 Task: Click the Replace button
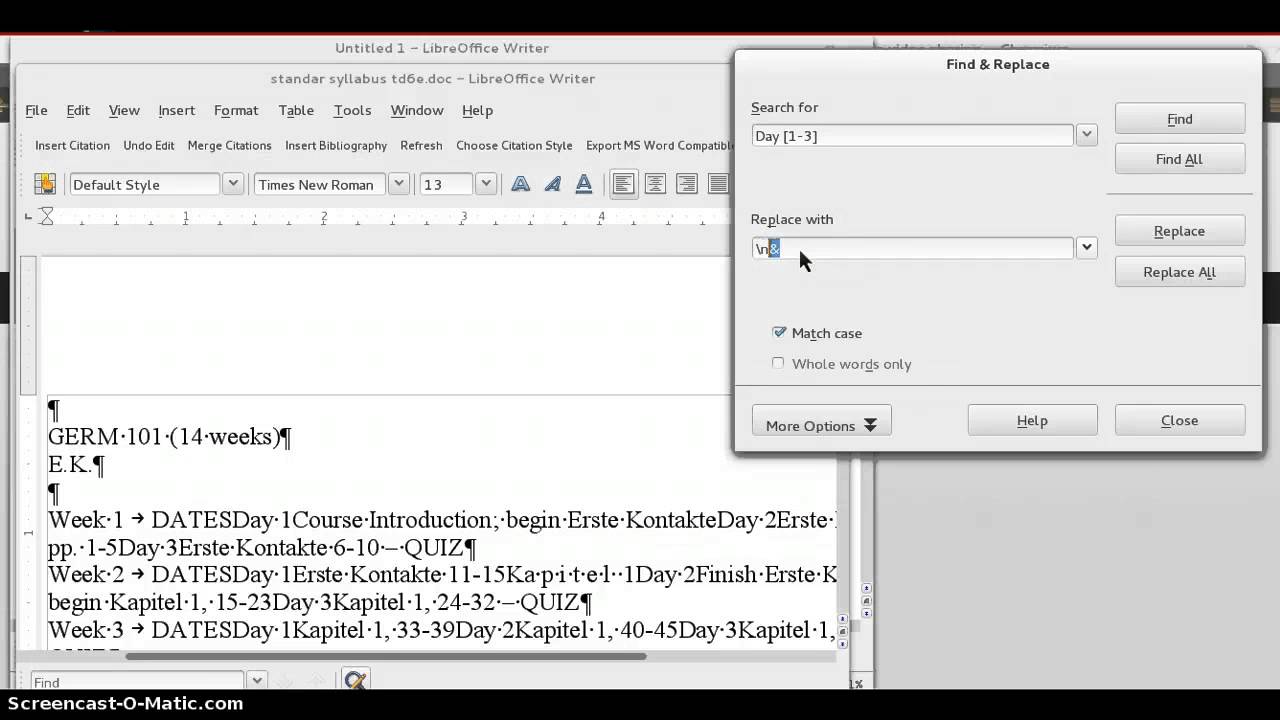point(1180,231)
